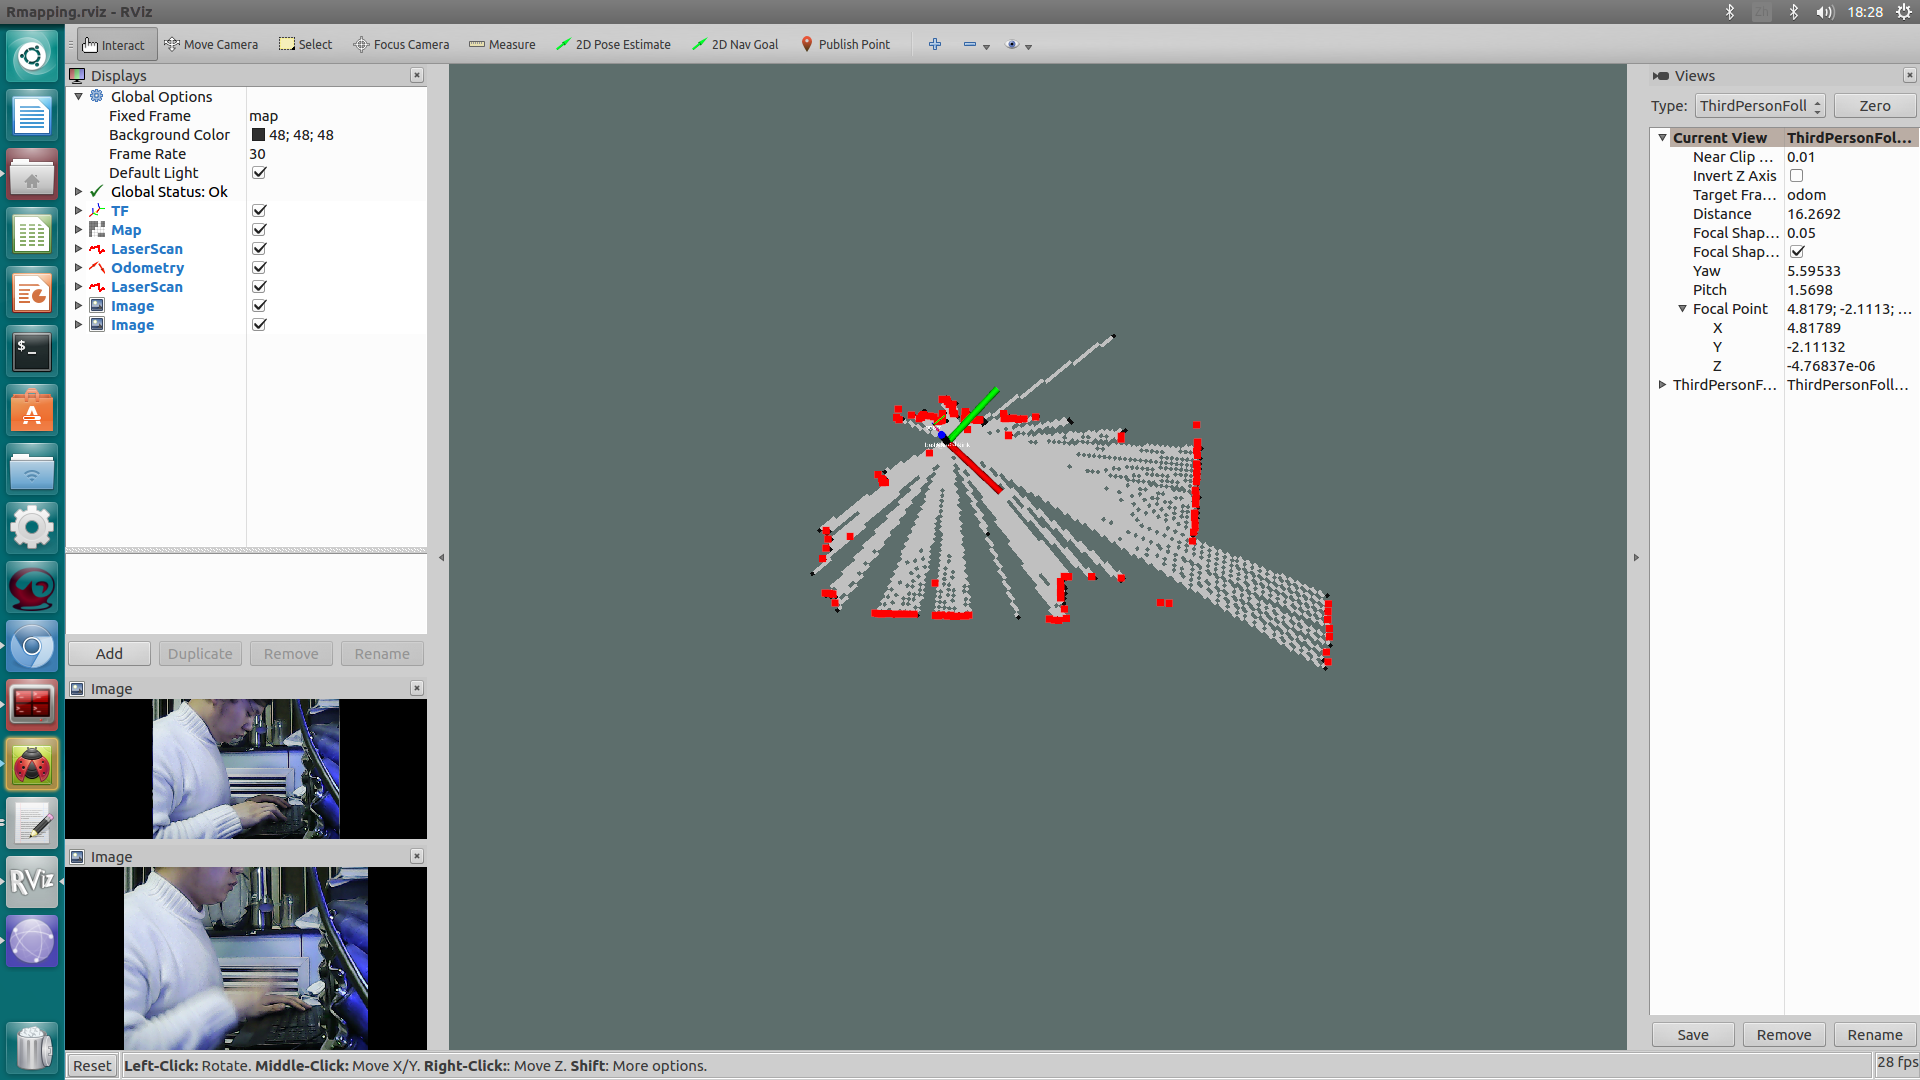Choose the Measure tool

pyautogui.click(x=502, y=45)
